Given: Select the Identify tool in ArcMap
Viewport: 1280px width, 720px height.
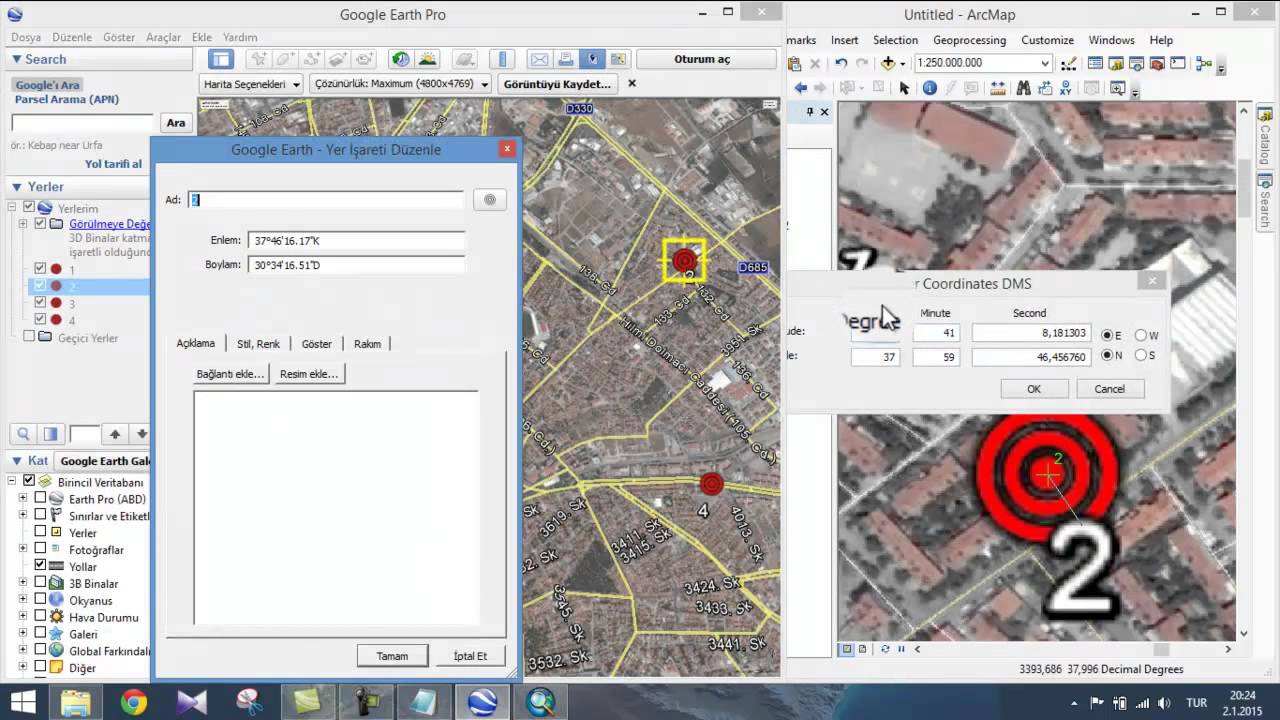Looking at the screenshot, I should click(929, 88).
